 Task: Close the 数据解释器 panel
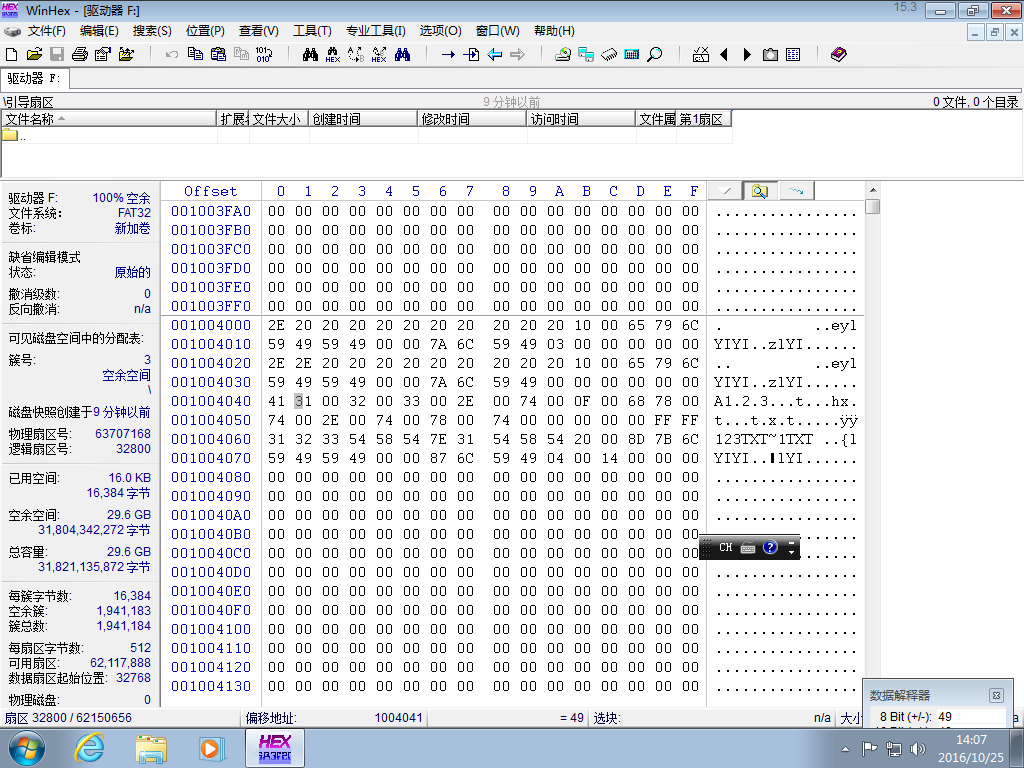coord(996,696)
